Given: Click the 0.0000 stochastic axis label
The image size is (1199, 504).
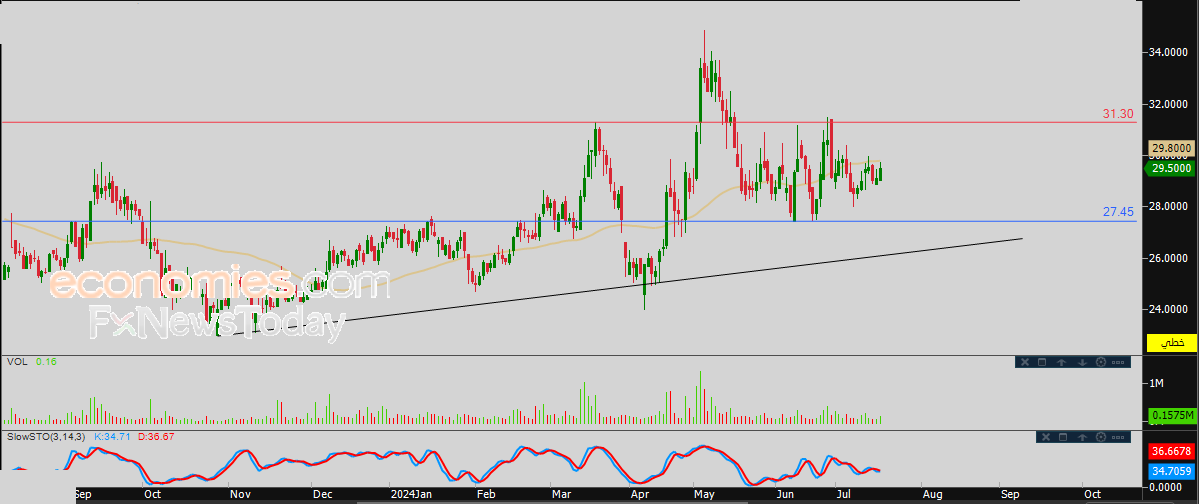Looking at the screenshot, I should 1166,486.
